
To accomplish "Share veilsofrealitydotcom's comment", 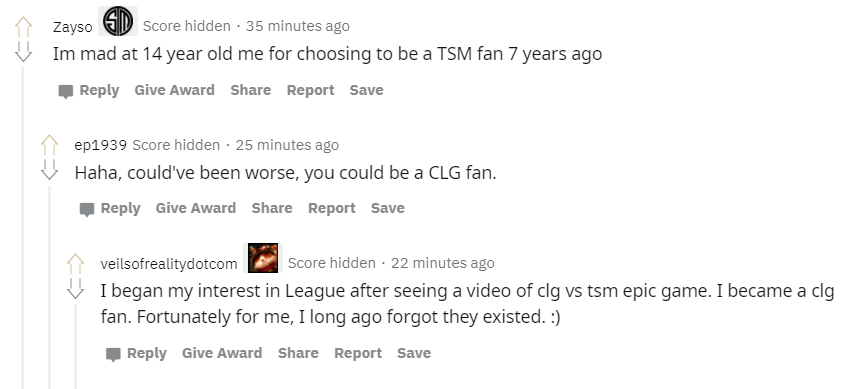I will pyautogui.click(x=298, y=353).
